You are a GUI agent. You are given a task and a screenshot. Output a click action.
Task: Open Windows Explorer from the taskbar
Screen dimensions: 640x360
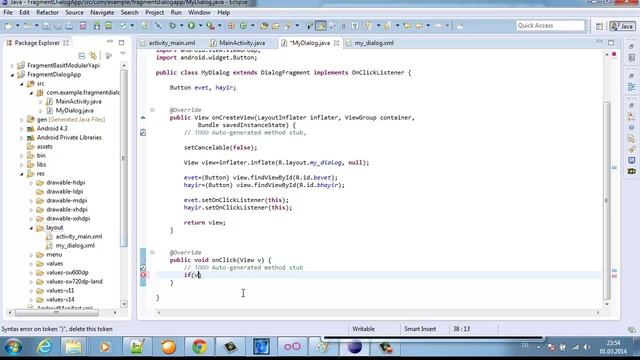click(73, 347)
